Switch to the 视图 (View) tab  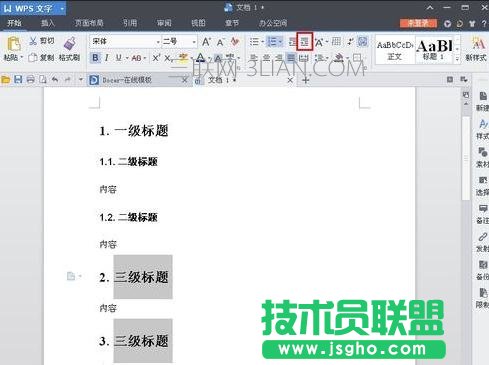198,23
